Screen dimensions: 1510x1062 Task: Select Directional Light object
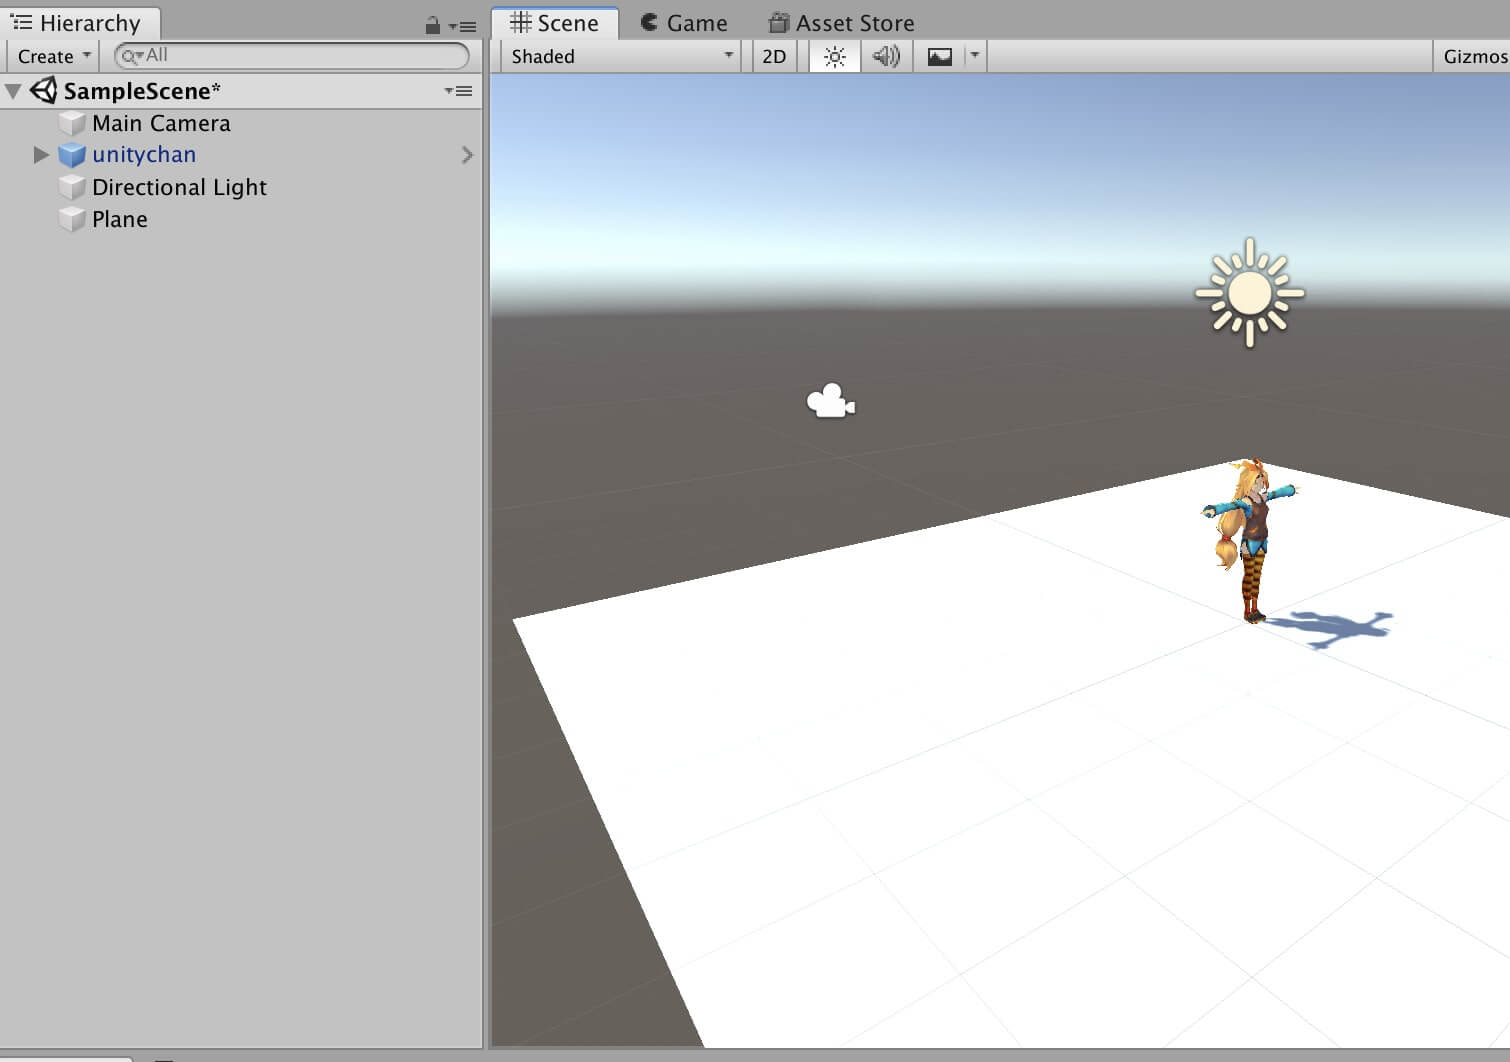179,187
